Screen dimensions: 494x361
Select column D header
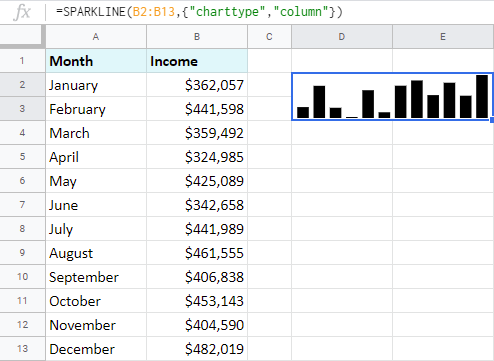pos(342,36)
